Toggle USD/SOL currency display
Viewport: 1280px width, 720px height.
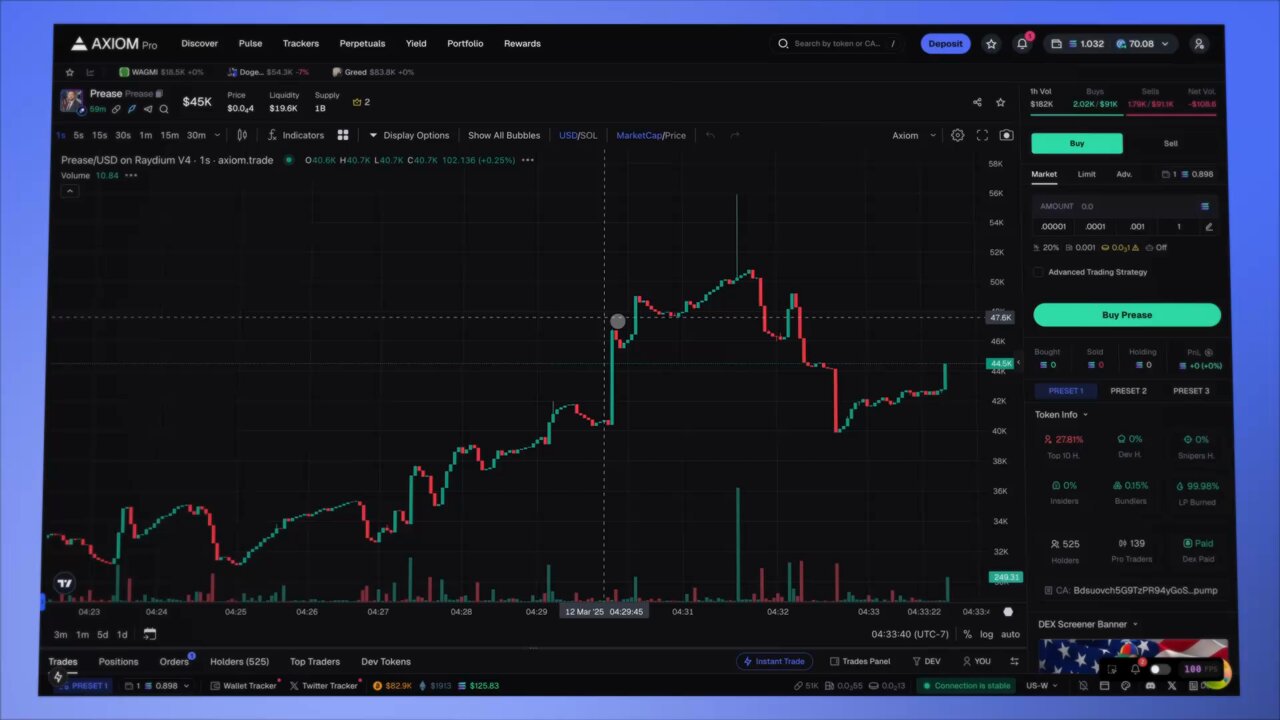pos(578,135)
